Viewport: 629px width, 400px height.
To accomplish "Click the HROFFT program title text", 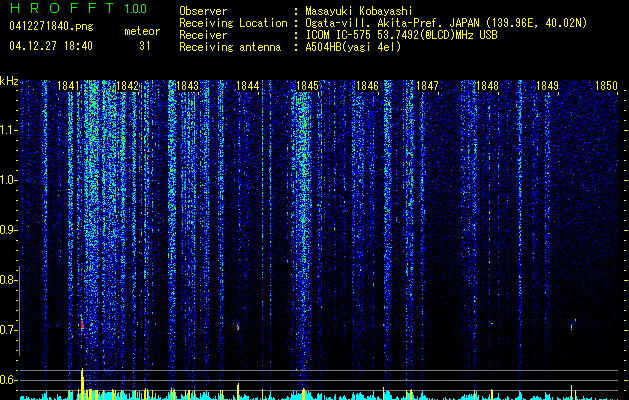I will [x=63, y=8].
